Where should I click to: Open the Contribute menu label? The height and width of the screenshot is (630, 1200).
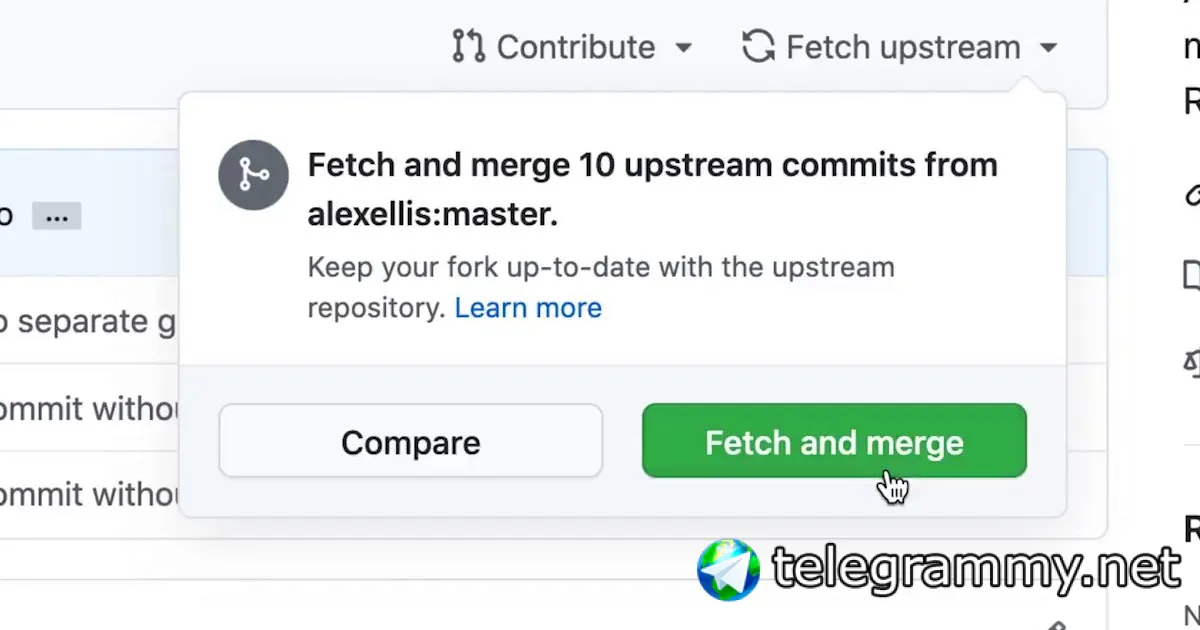pos(576,47)
